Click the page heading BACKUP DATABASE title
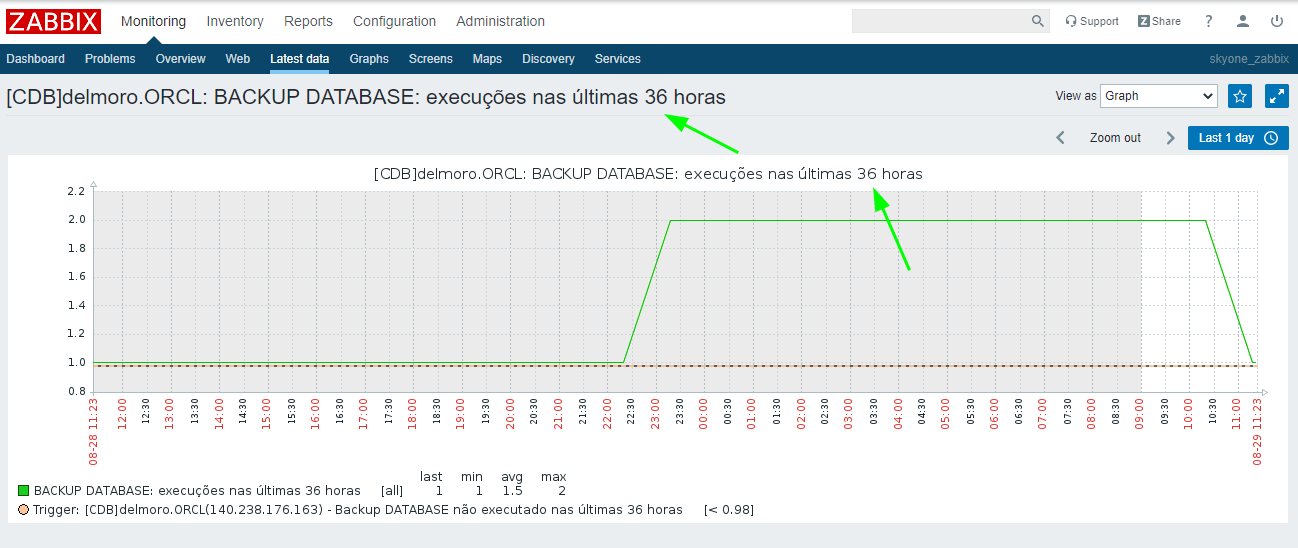Image resolution: width=1298 pixels, height=548 pixels. tap(366, 97)
